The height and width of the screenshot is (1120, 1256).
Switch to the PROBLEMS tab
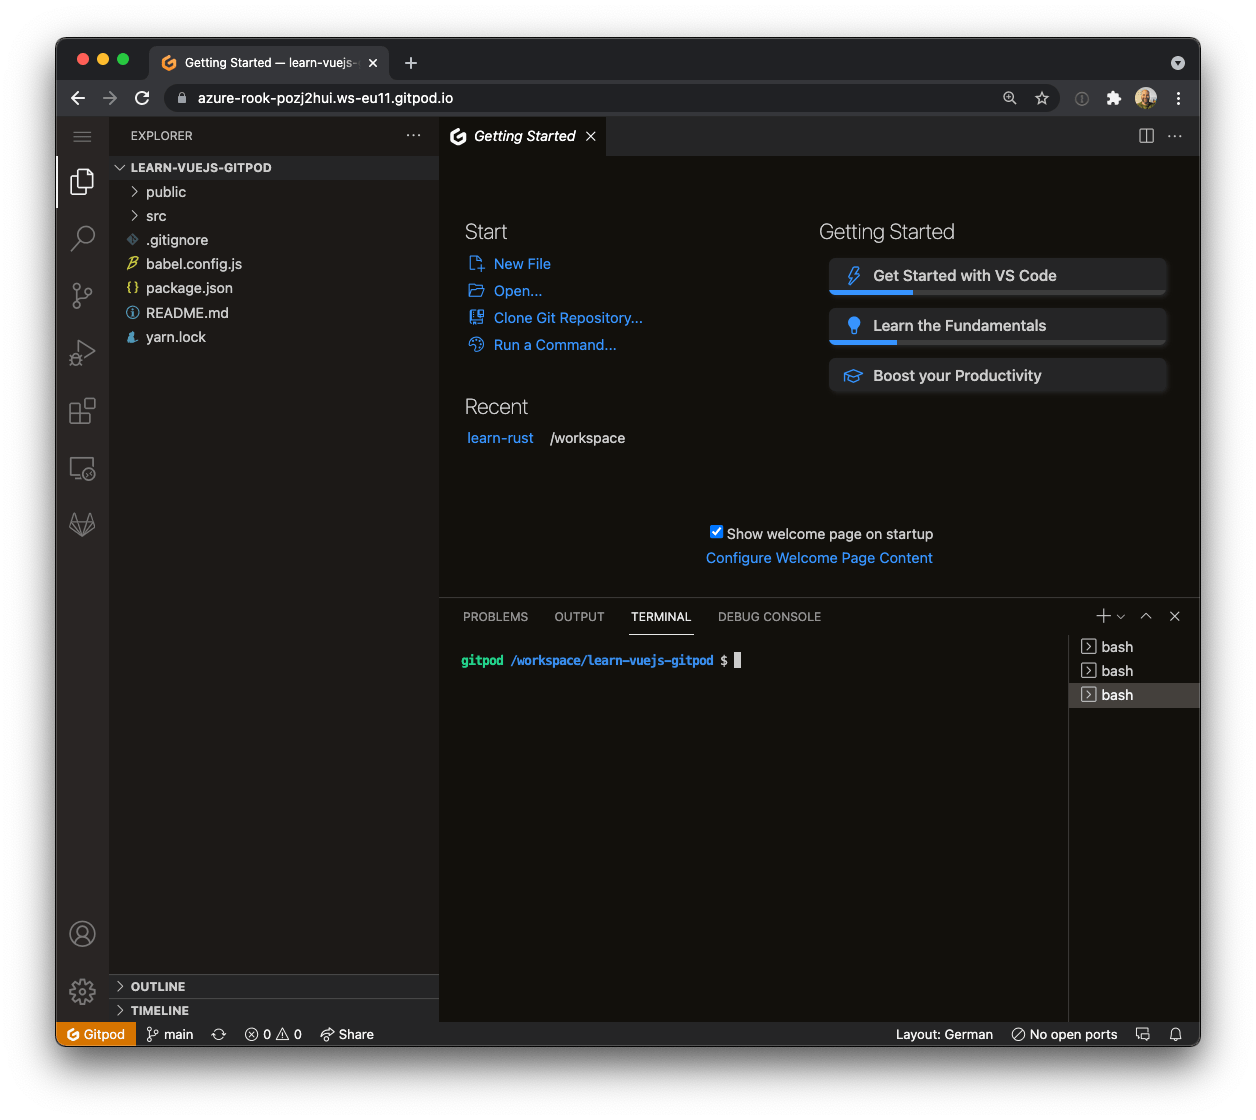495,617
